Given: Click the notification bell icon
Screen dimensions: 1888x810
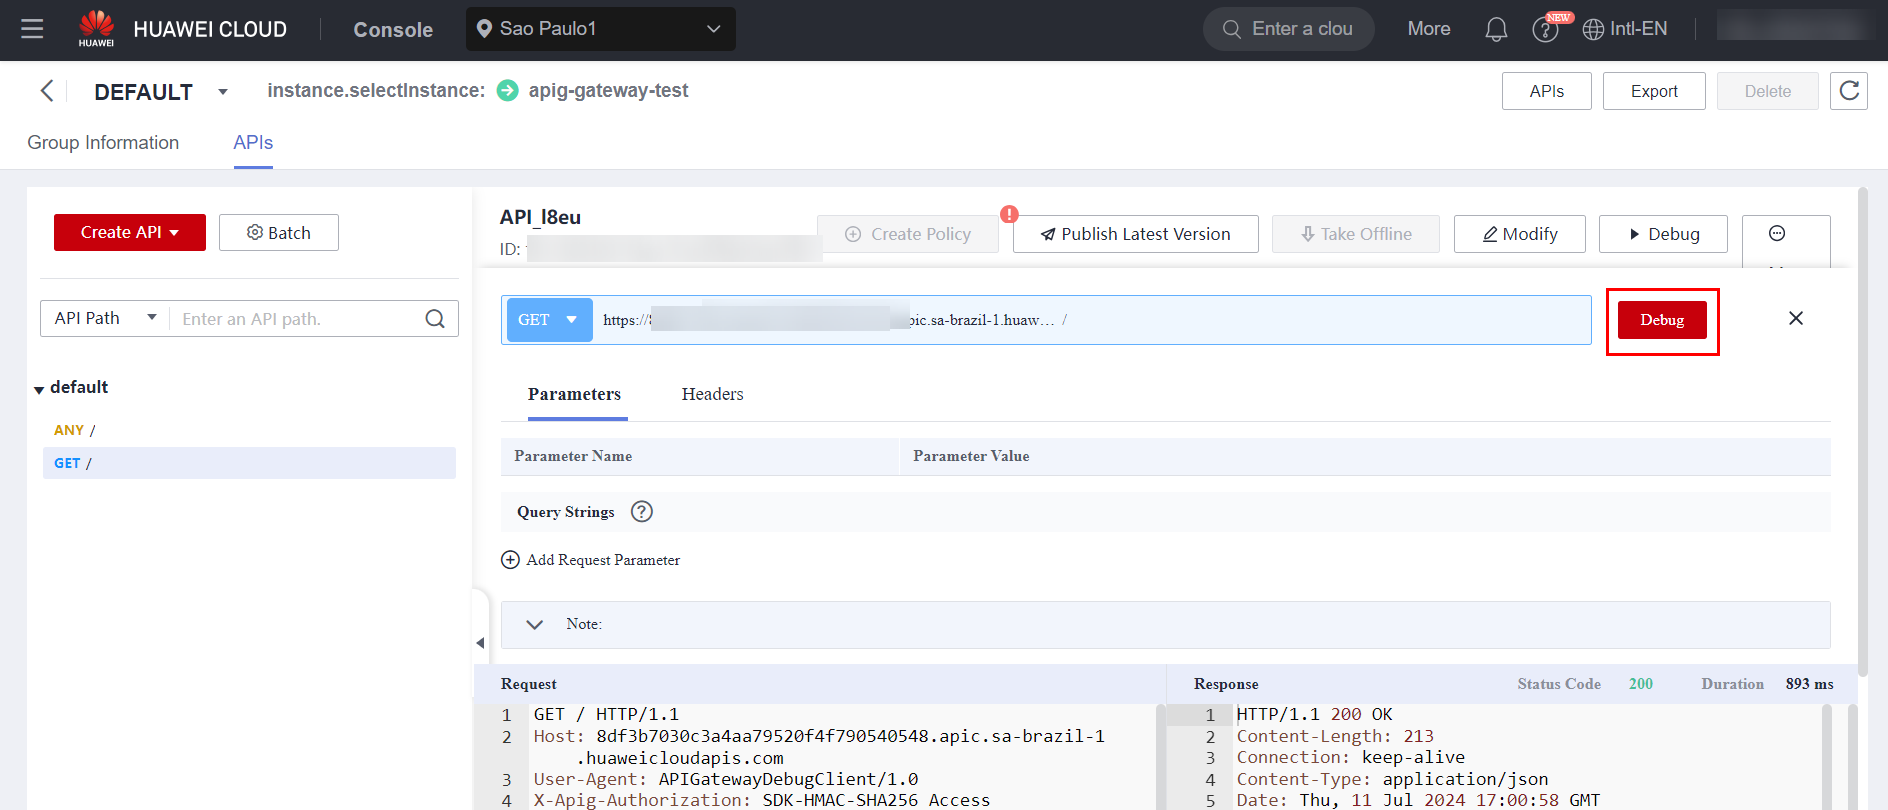Looking at the screenshot, I should tap(1495, 30).
